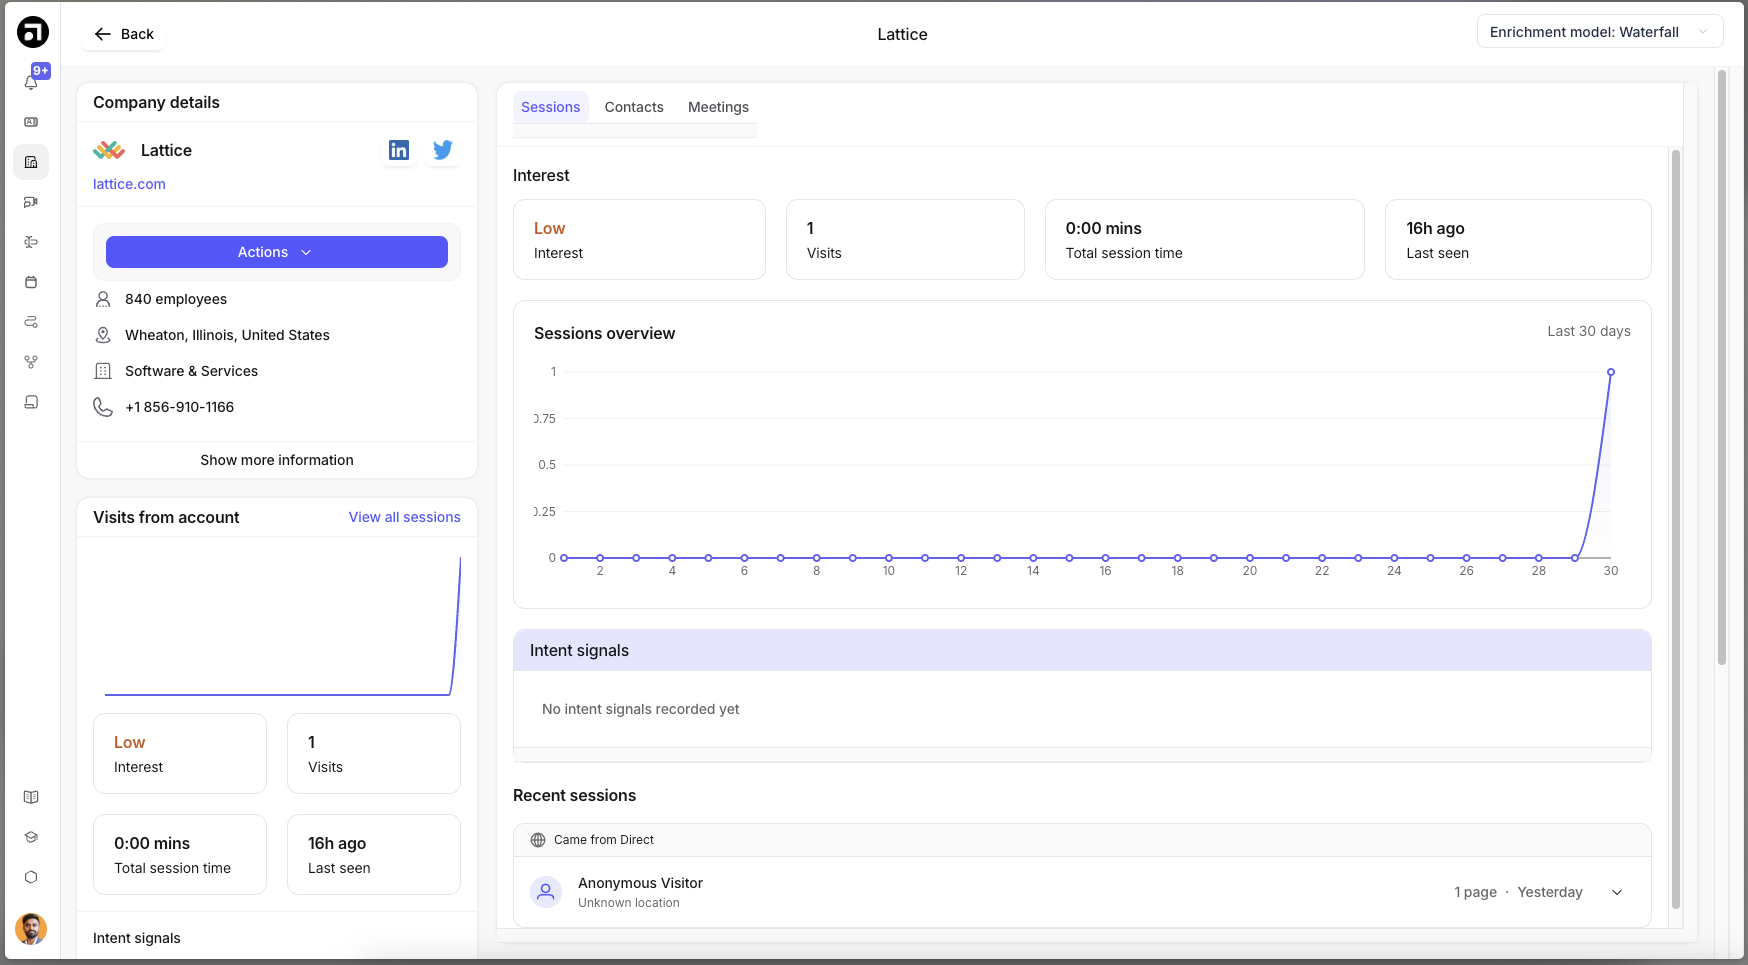Switch to the Contacts tab
Screen dimensions: 1748x965
tap(634, 107)
